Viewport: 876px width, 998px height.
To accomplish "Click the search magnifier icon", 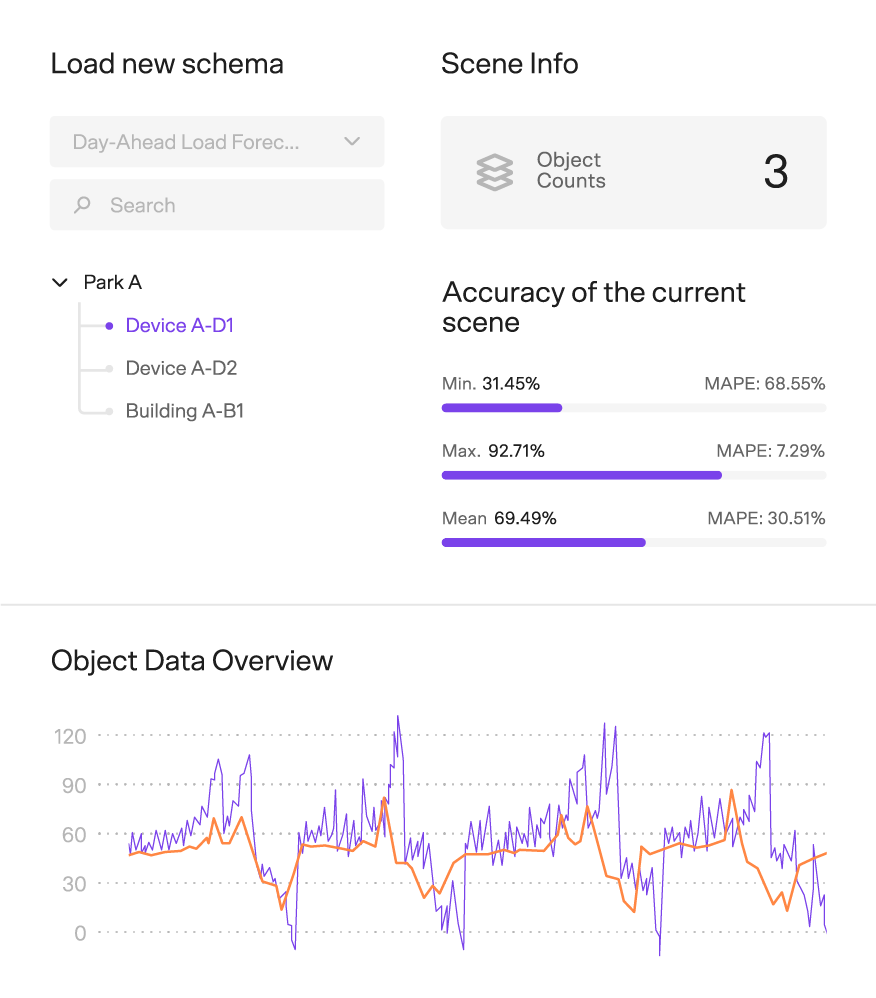I will tap(82, 205).
